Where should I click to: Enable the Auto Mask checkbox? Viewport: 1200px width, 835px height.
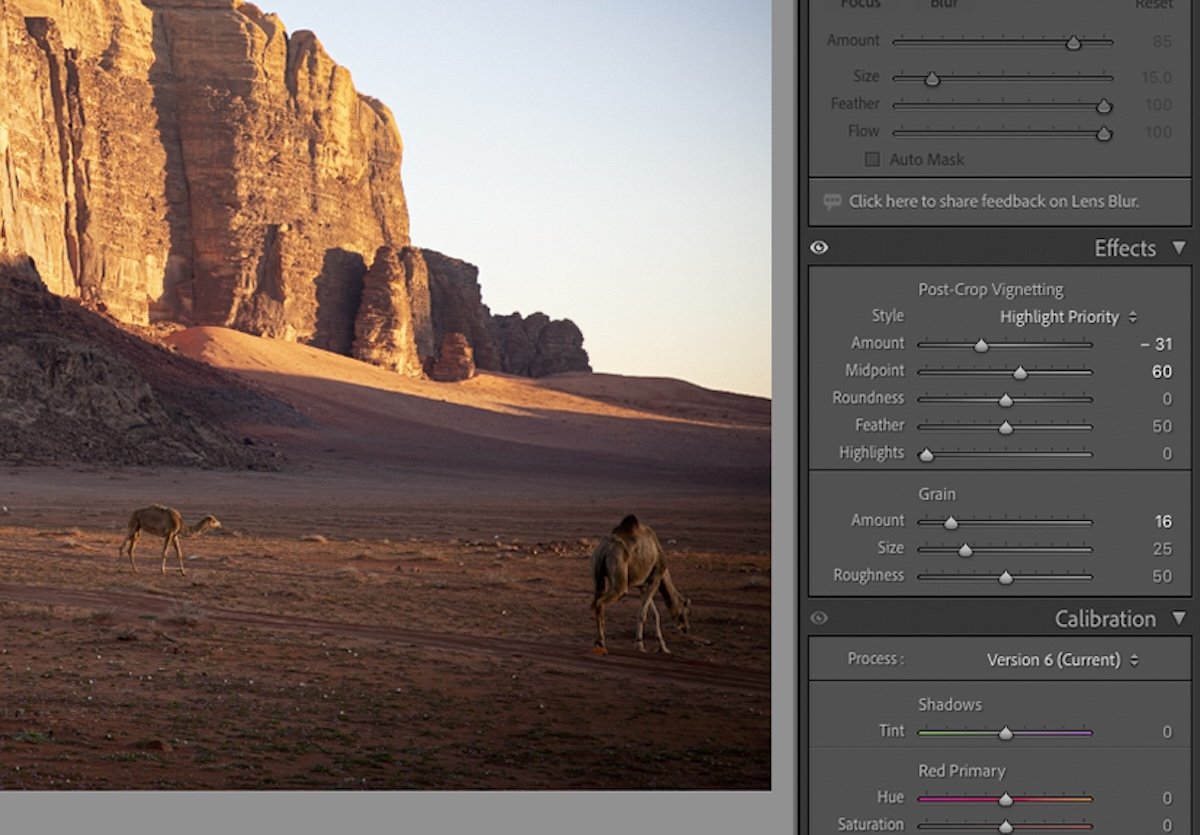[874, 159]
